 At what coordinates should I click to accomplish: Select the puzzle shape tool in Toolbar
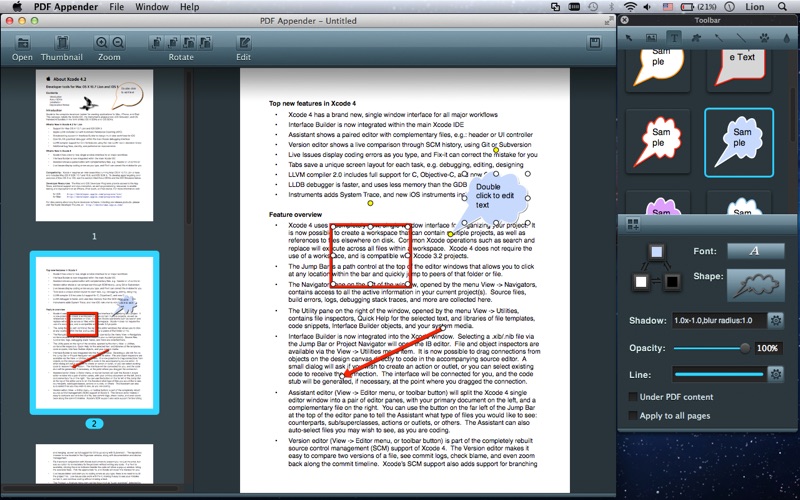(696, 38)
